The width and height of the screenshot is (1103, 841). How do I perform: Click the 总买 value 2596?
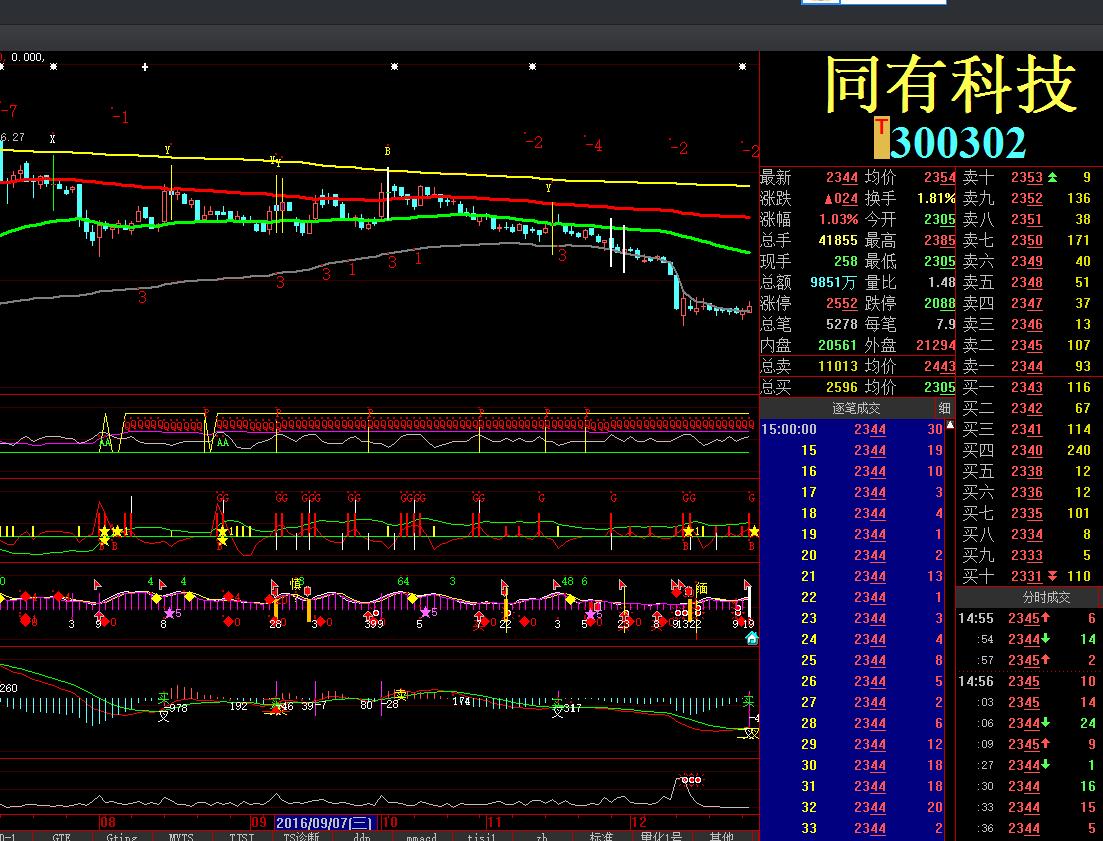pos(841,387)
